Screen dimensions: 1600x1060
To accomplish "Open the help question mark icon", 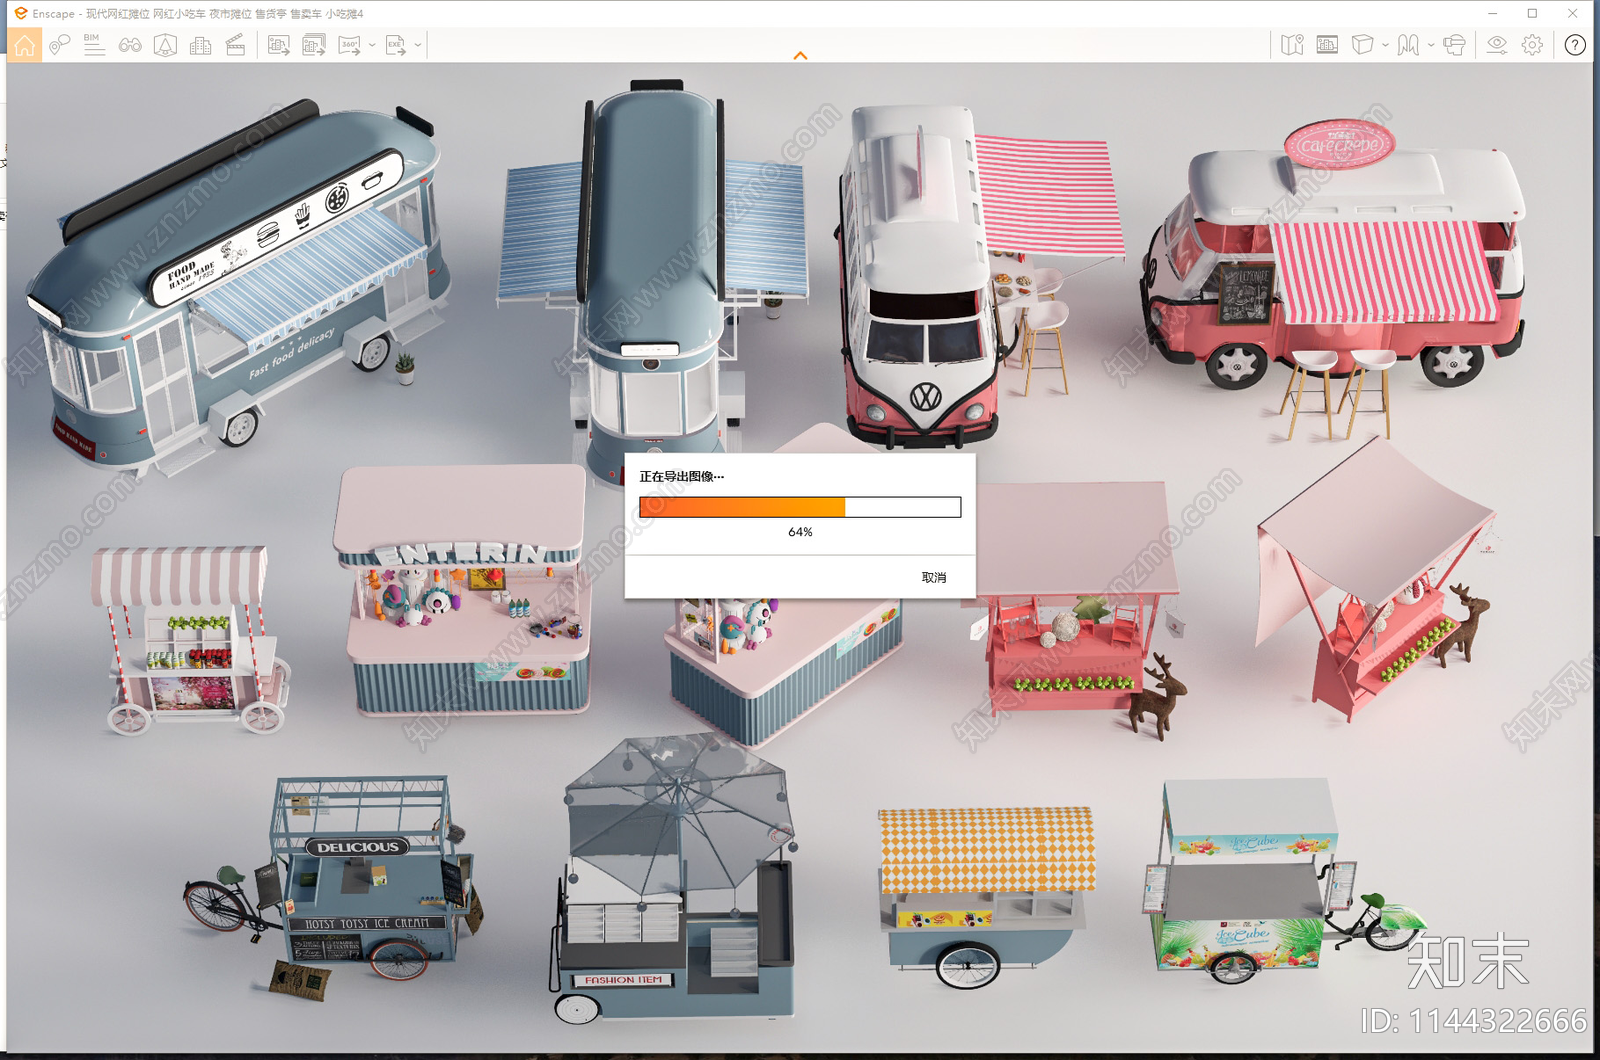I will (x=1575, y=45).
